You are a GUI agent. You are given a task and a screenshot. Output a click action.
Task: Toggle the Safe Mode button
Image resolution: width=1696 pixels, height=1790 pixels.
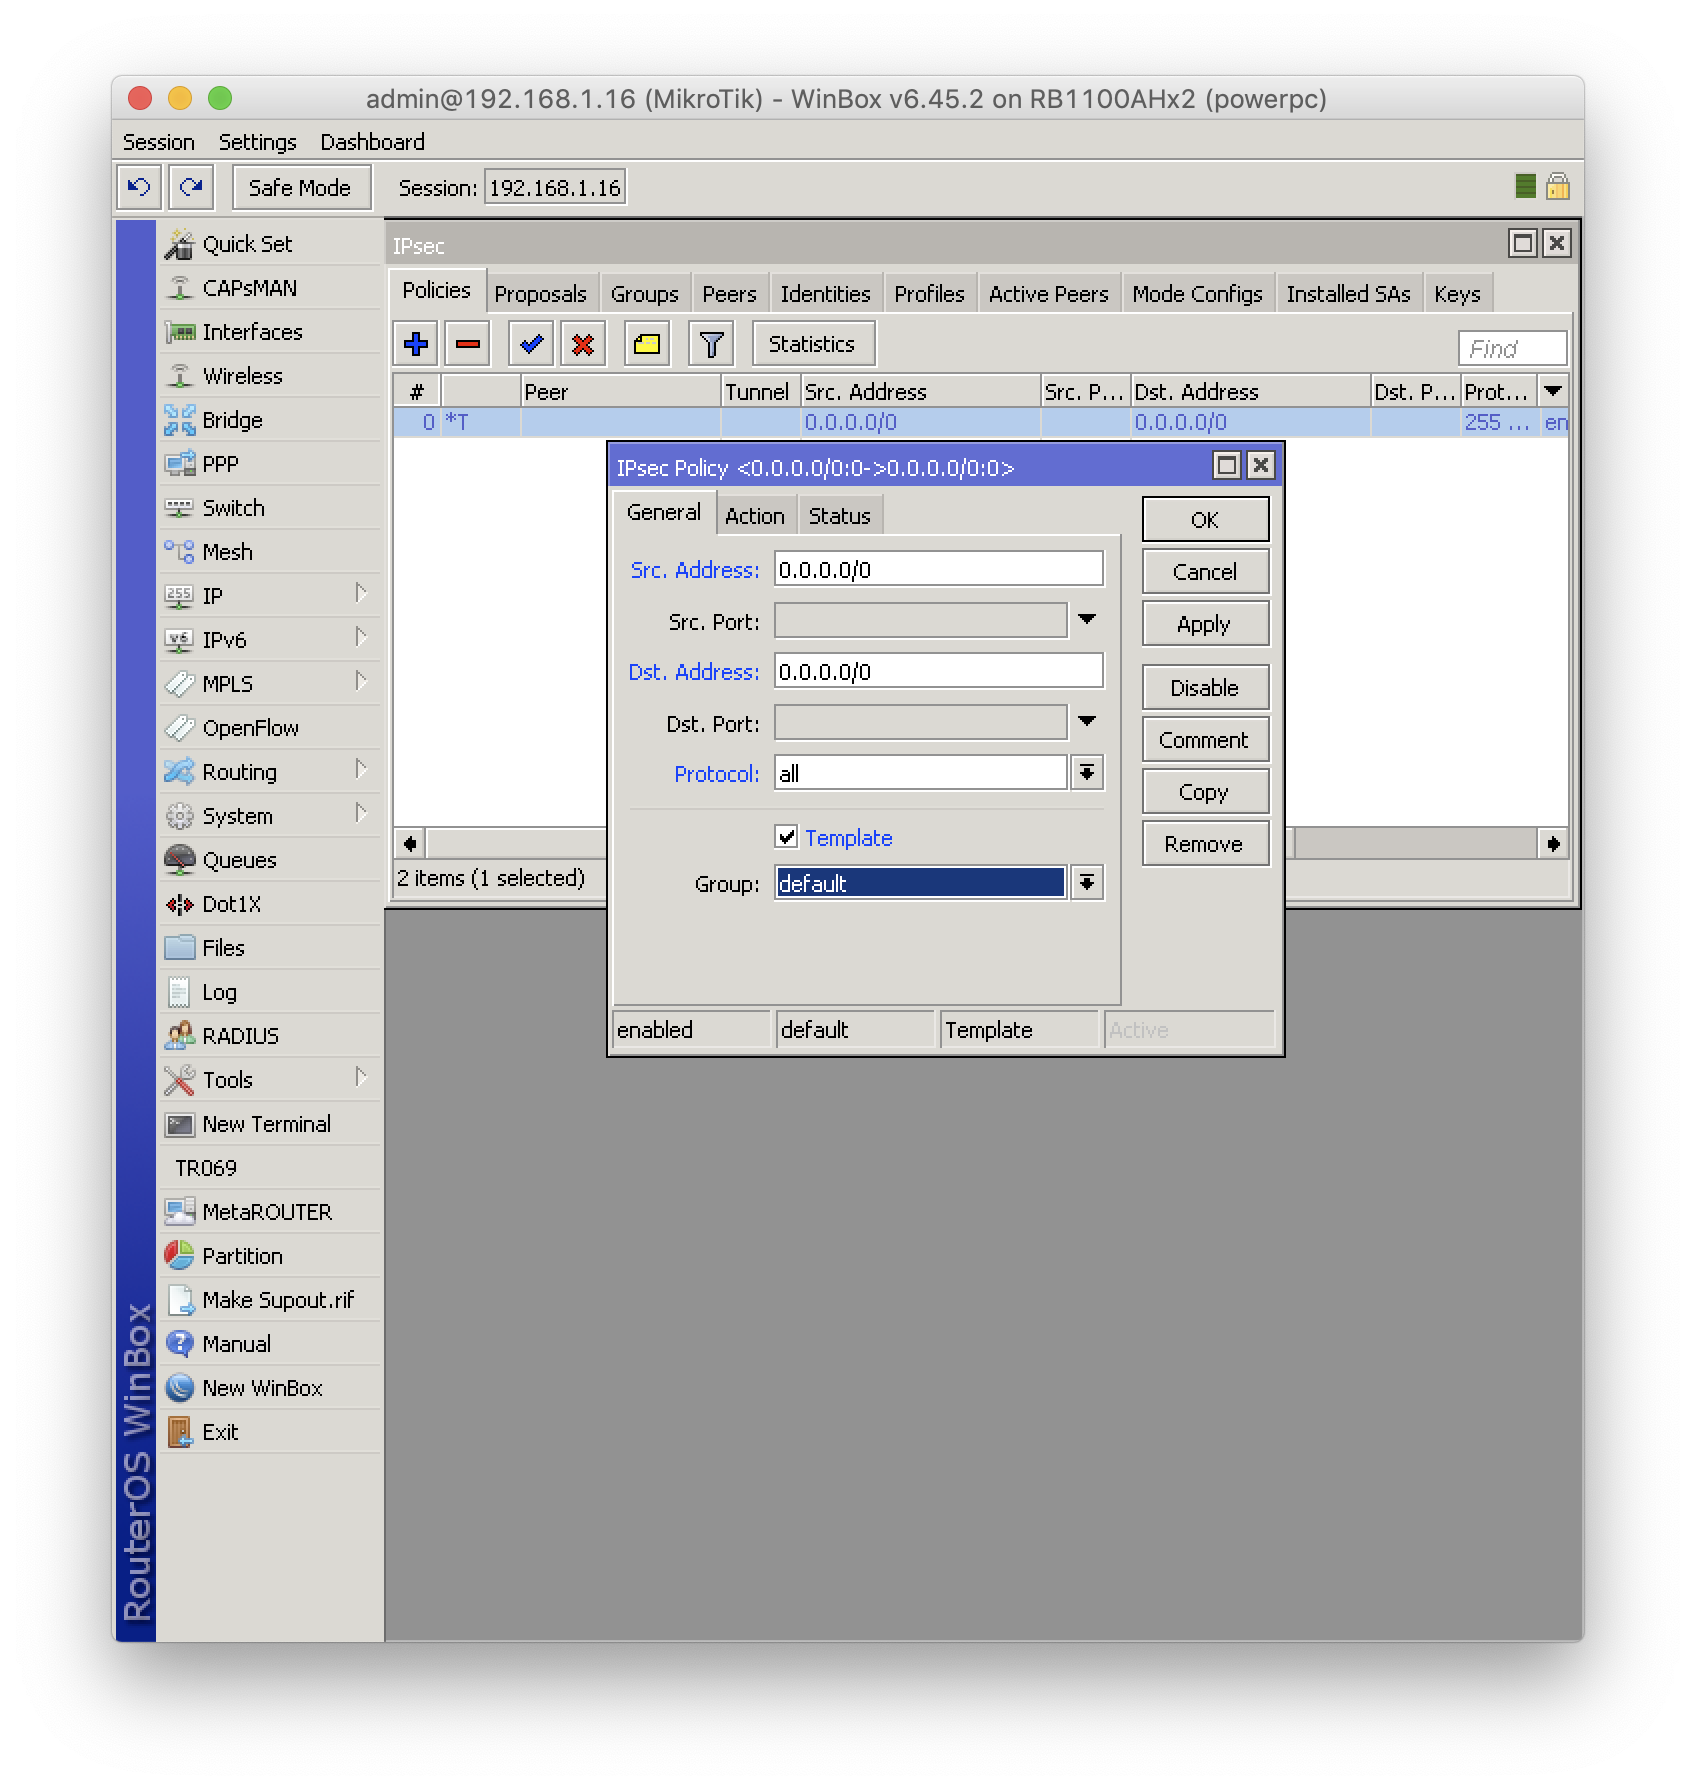pos(300,188)
